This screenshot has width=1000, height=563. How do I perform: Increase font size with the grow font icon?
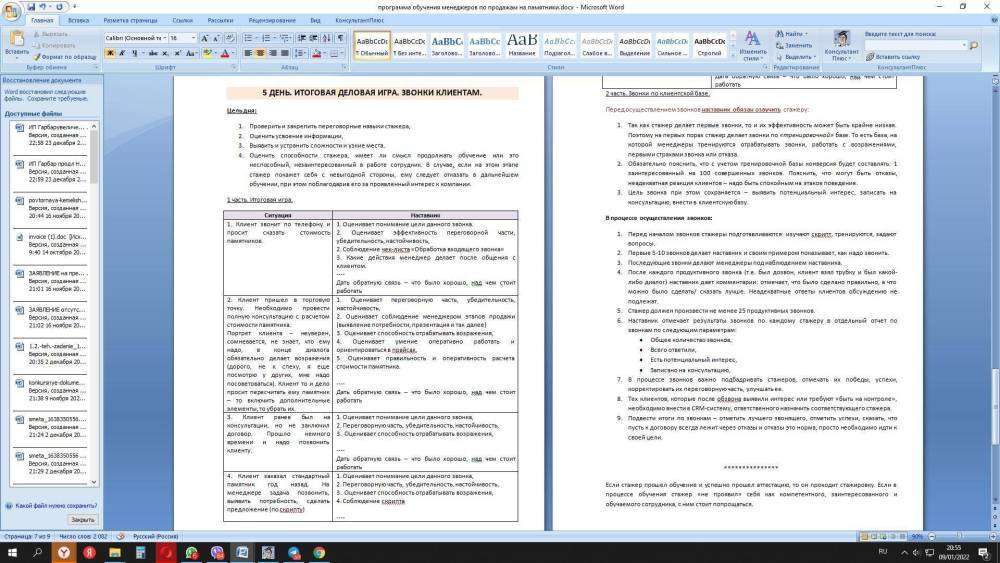pyautogui.click(x=205, y=38)
